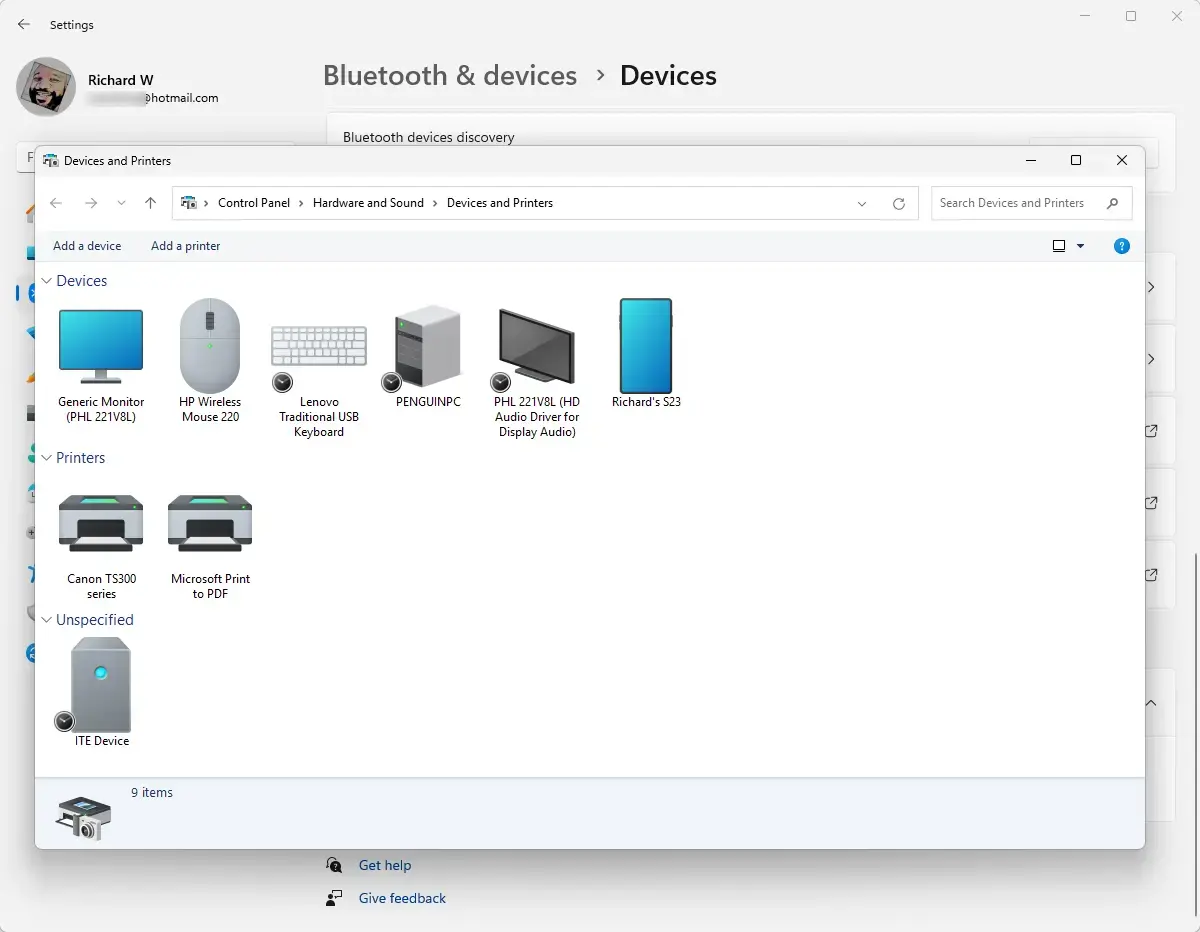Collapse the Devices group
This screenshot has width=1200, height=932.
pos(47,282)
